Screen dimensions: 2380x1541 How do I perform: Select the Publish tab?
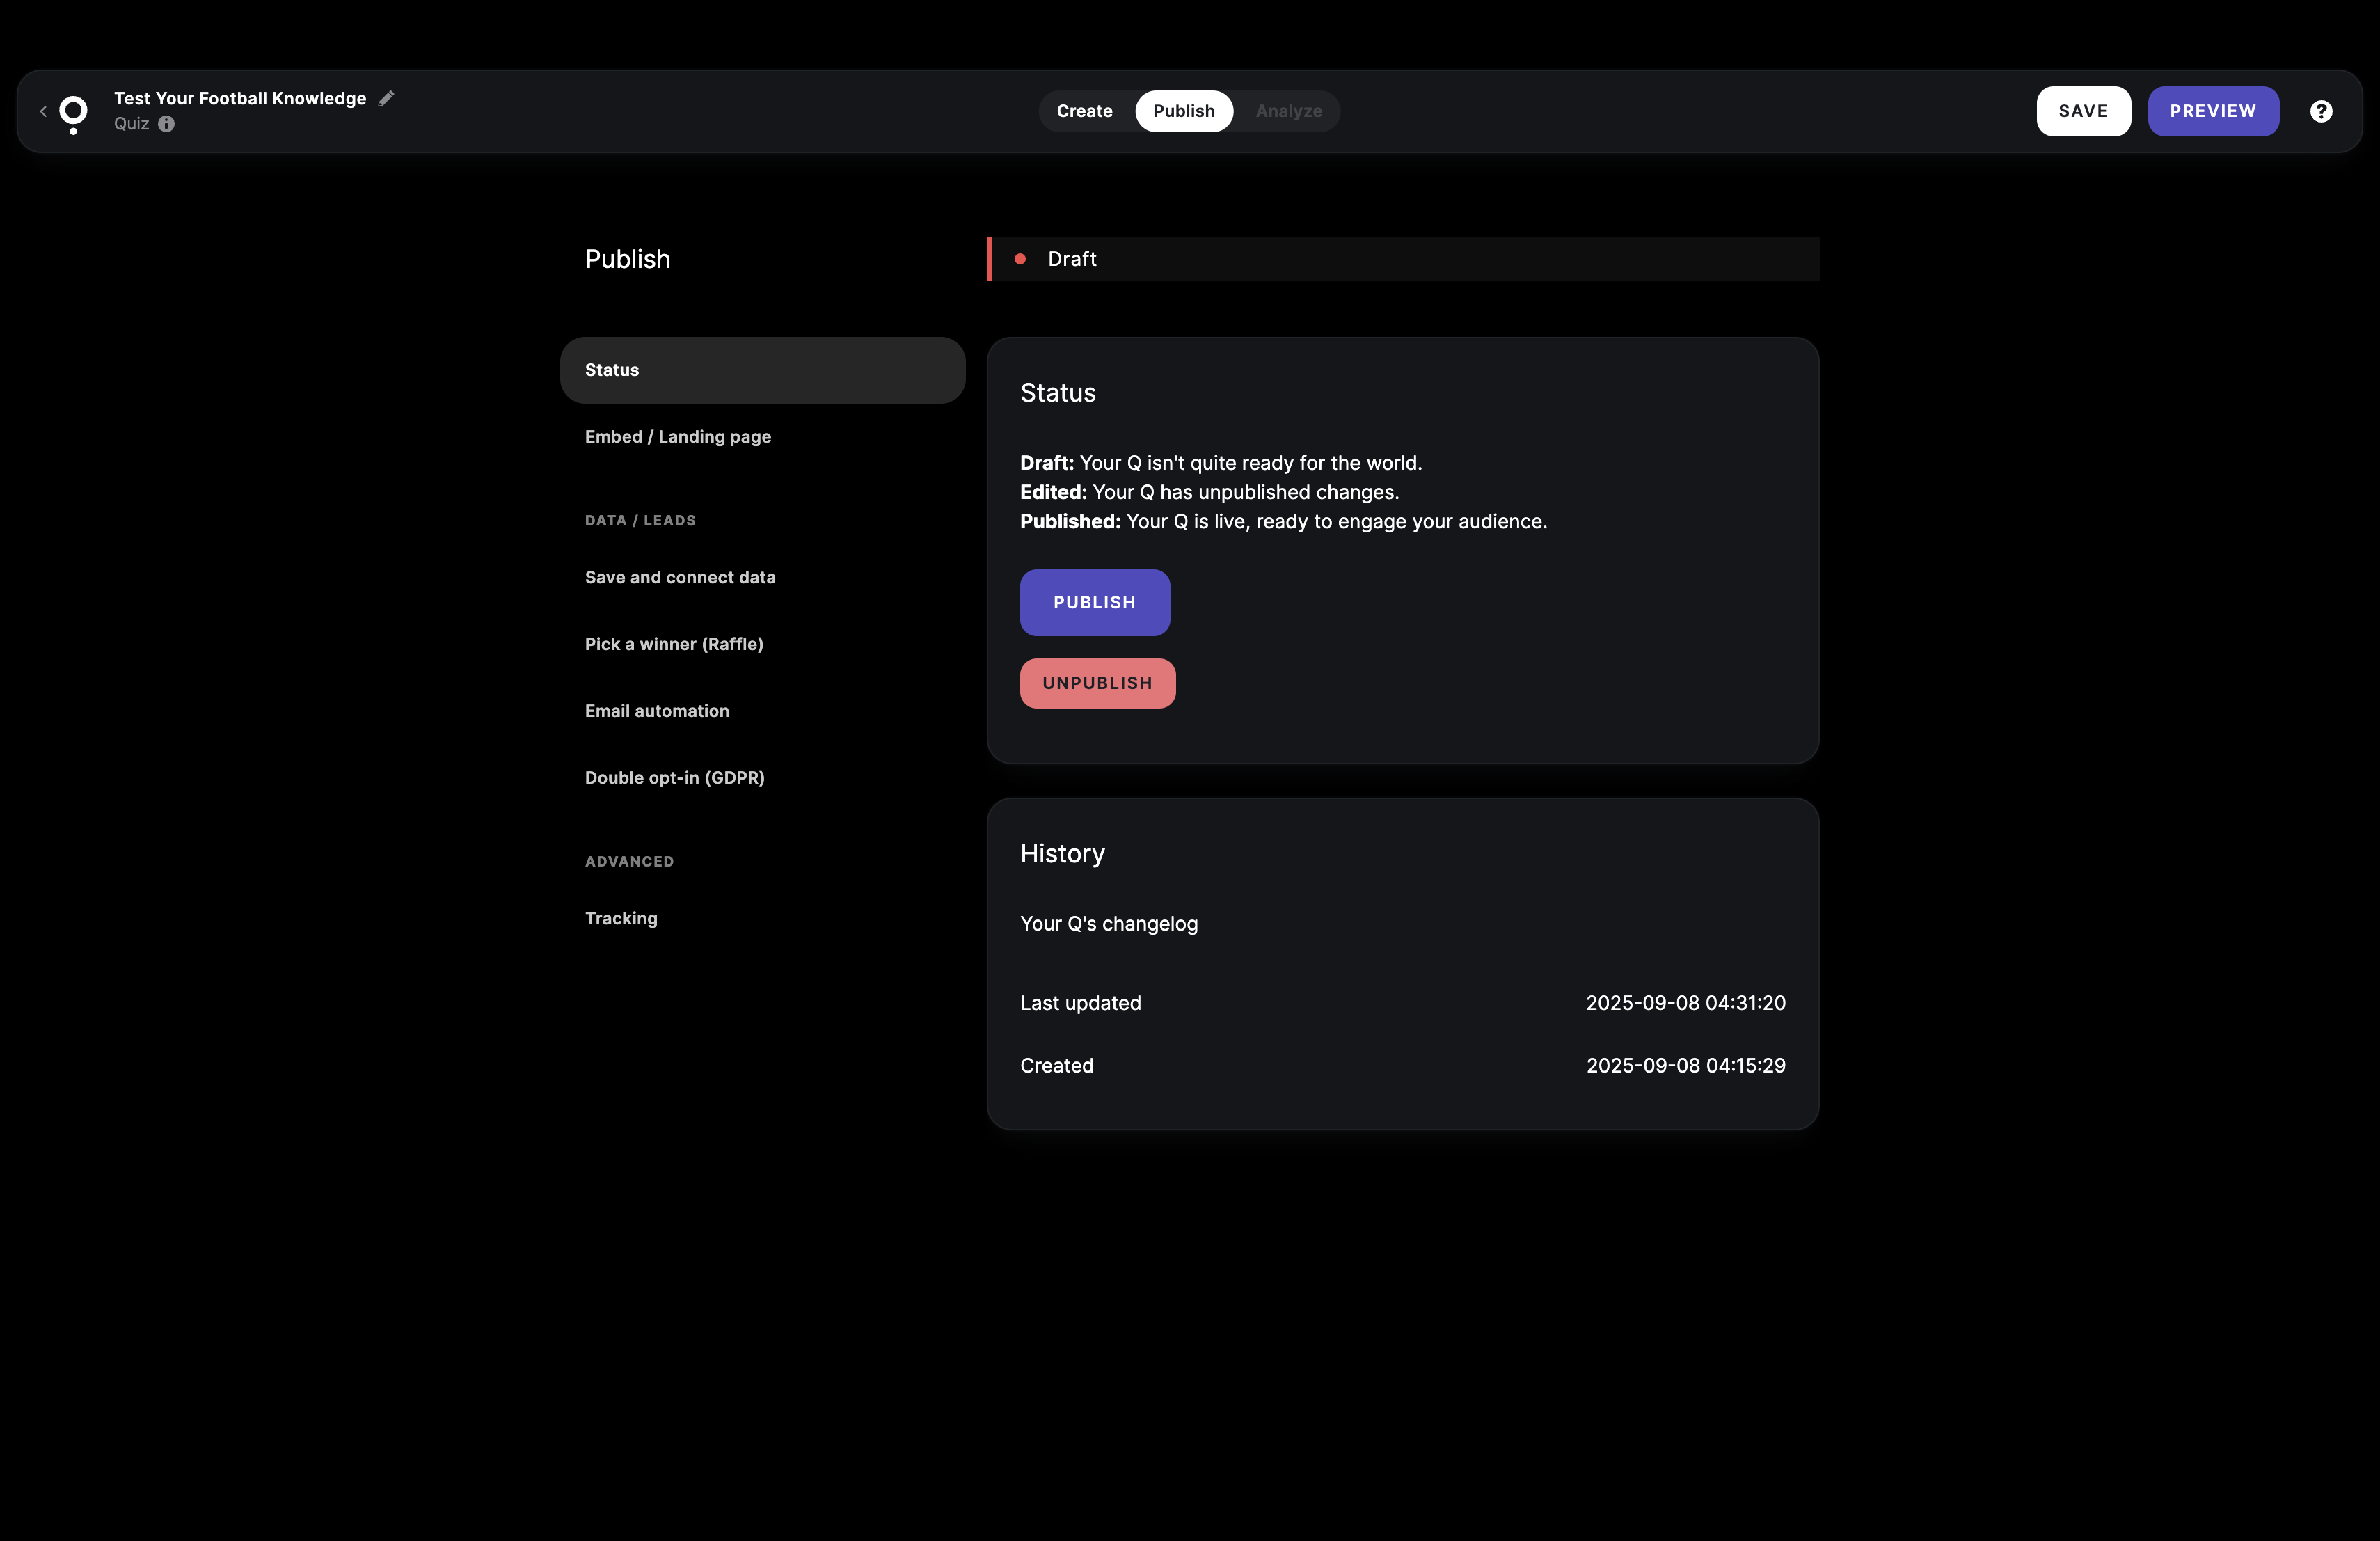[x=1183, y=111]
